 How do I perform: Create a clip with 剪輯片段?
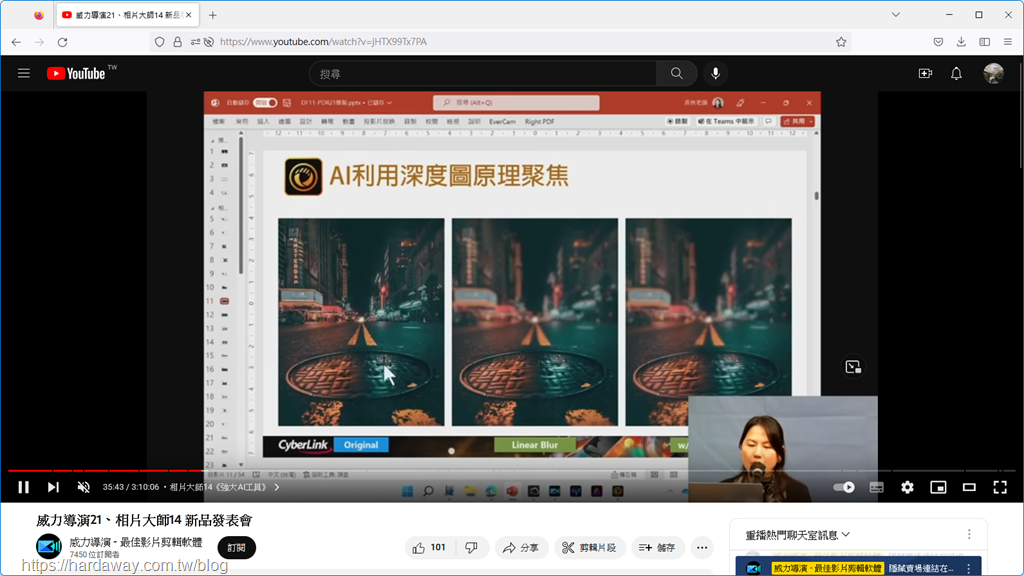pyautogui.click(x=590, y=548)
